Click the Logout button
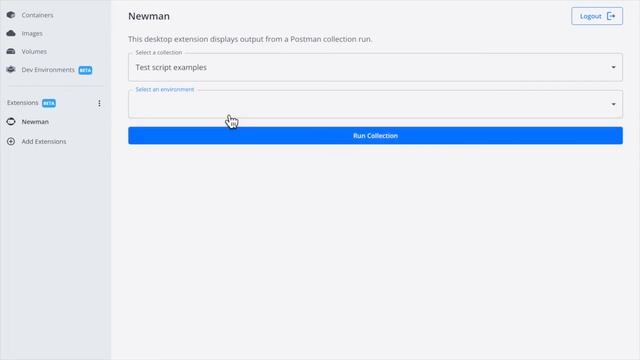The image size is (640, 360). point(597,16)
